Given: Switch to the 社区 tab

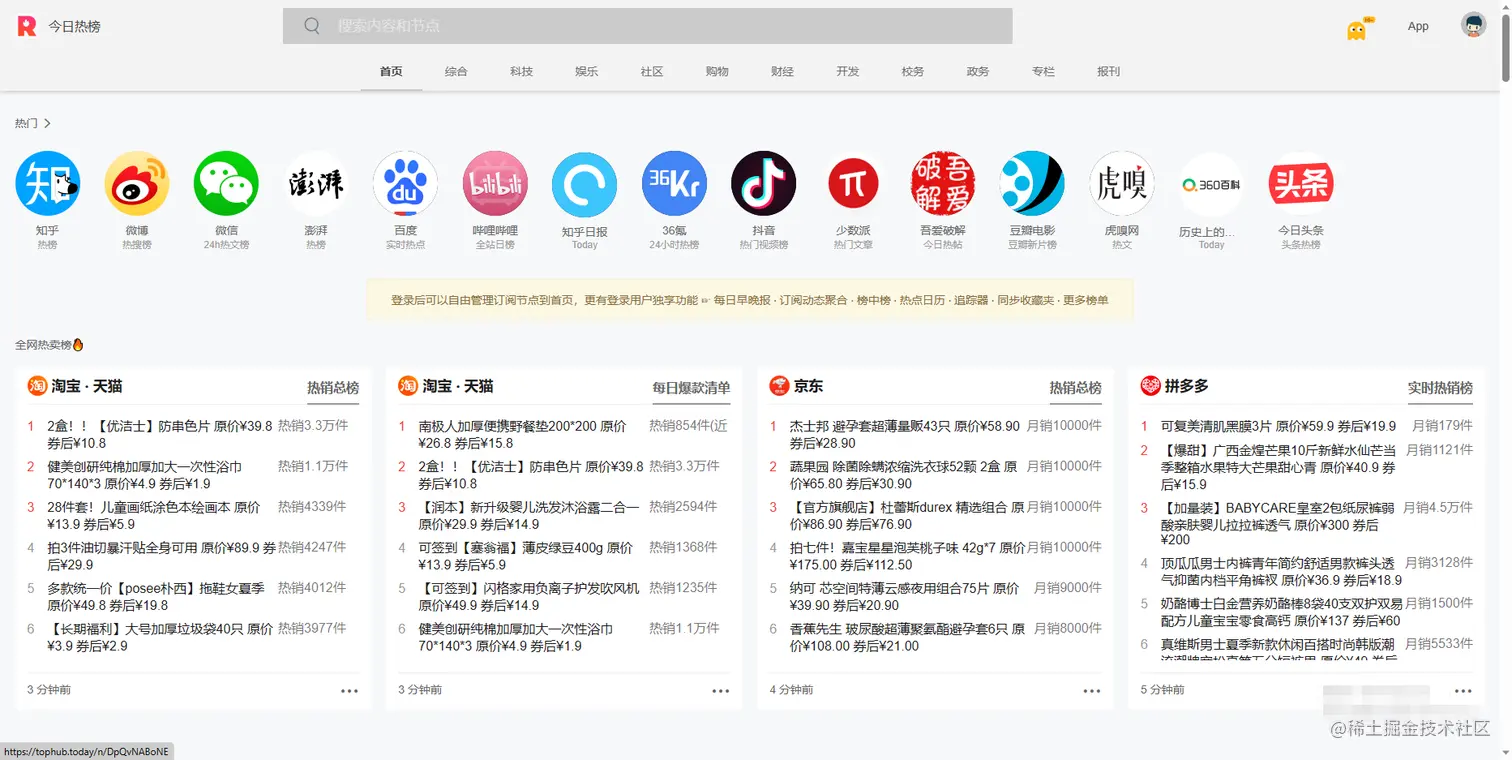Looking at the screenshot, I should click(652, 72).
